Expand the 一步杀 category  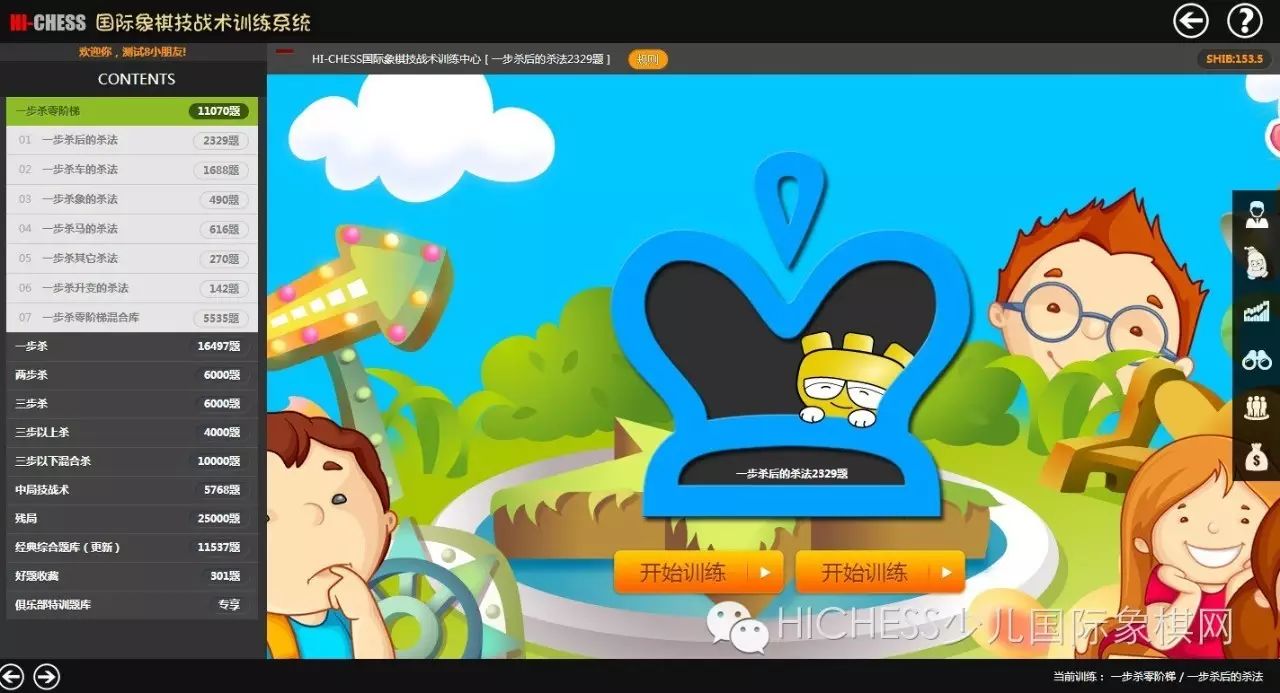[132, 347]
